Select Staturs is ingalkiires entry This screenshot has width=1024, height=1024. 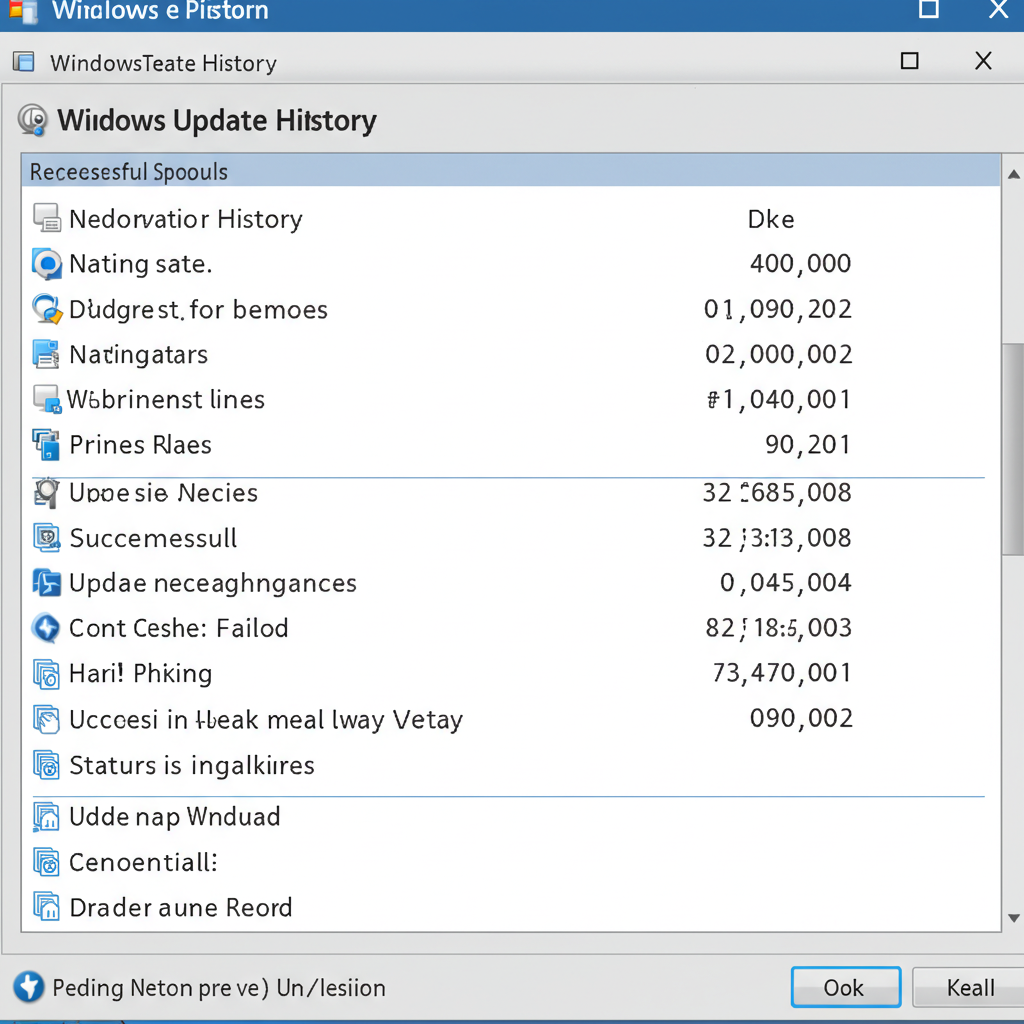(192, 765)
